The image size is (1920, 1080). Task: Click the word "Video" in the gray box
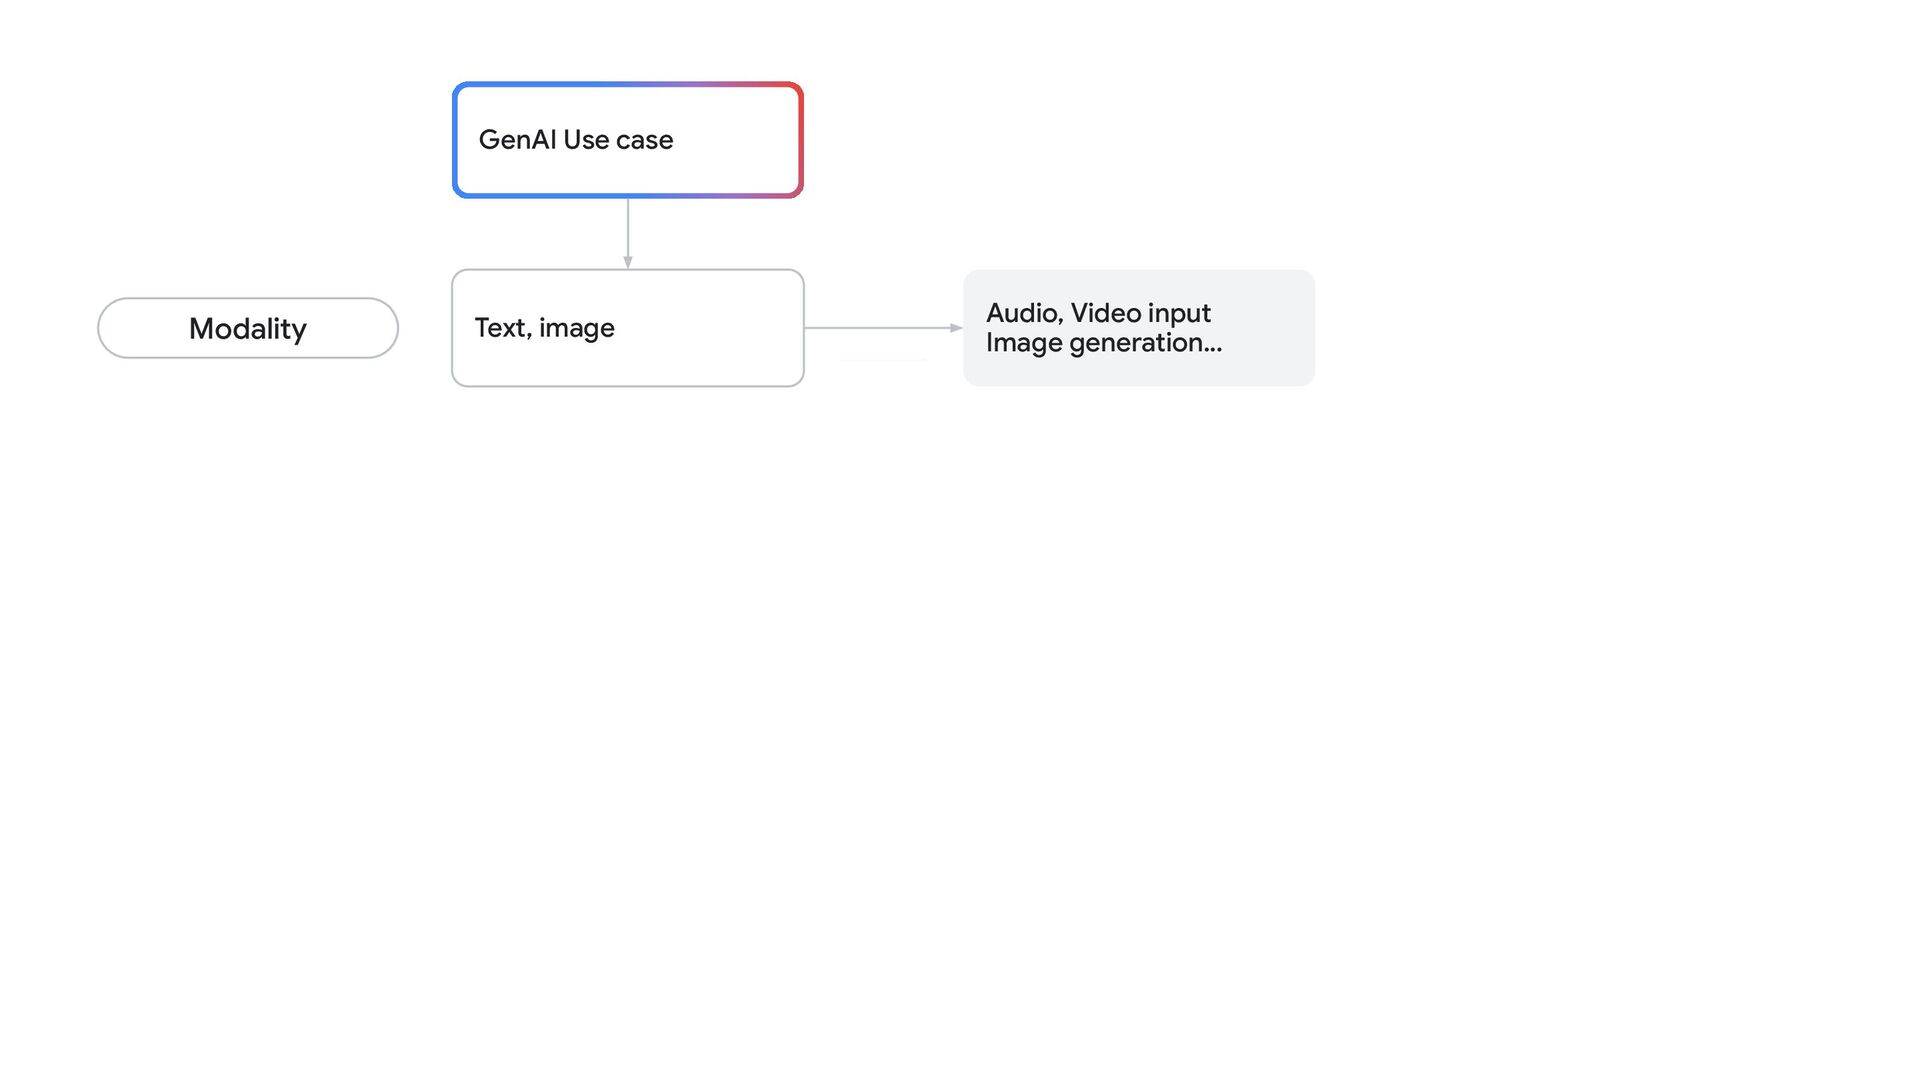click(x=1106, y=313)
